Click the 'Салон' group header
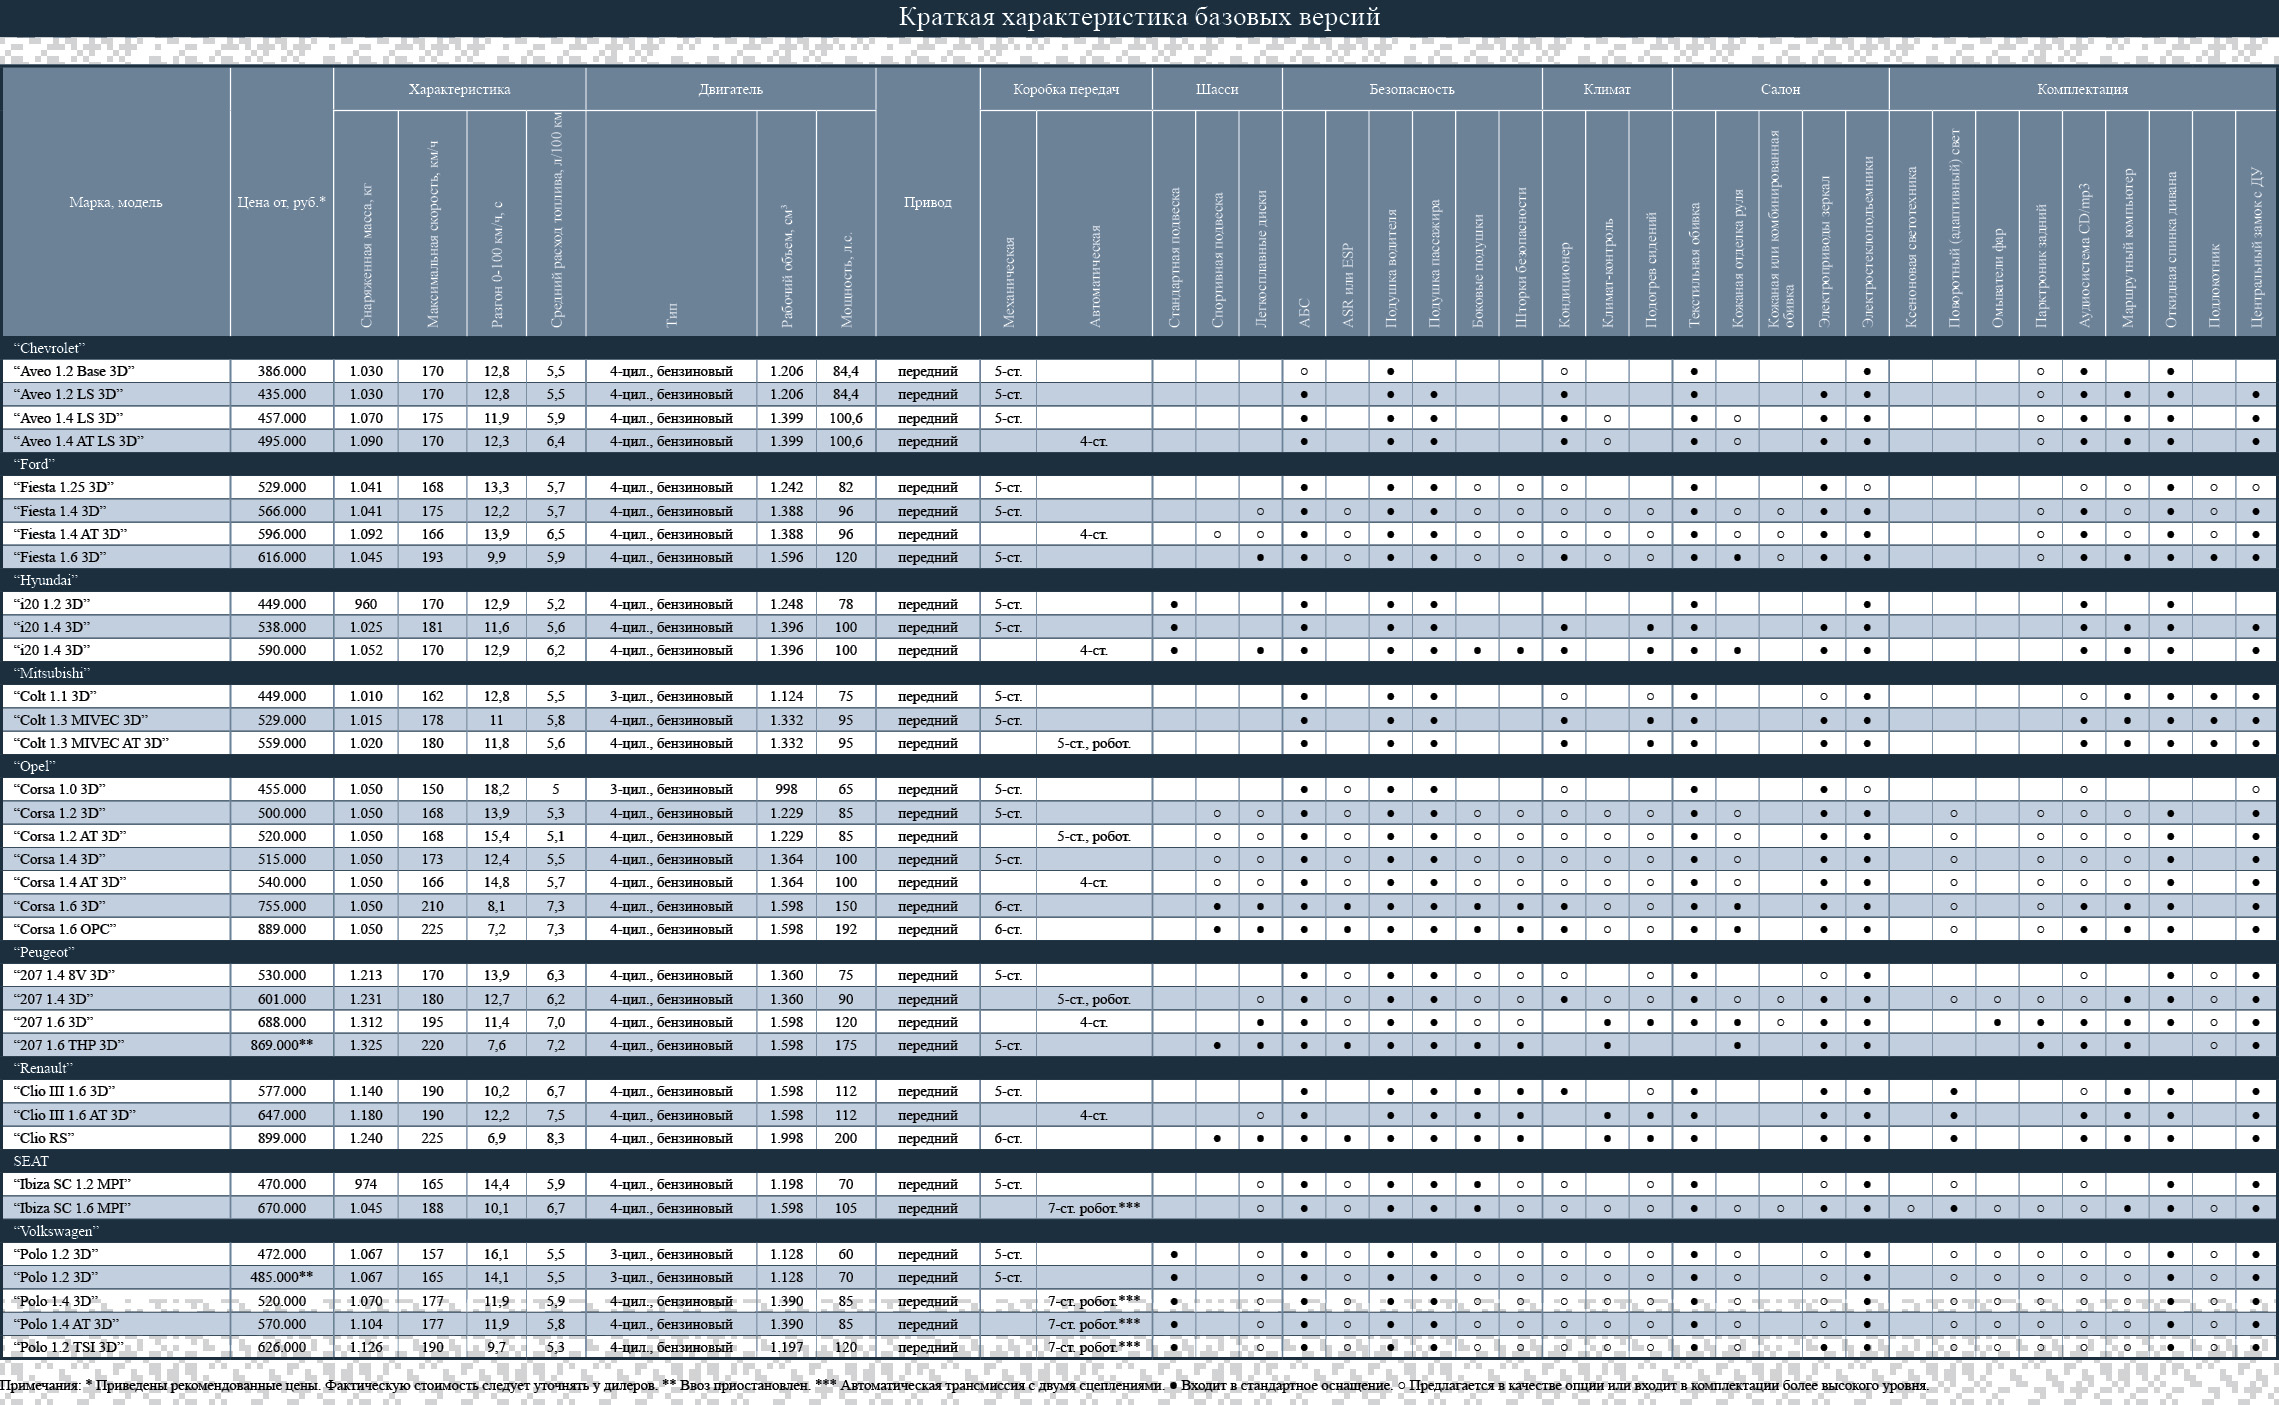Screen dimensions: 2279x1405 point(1780,89)
